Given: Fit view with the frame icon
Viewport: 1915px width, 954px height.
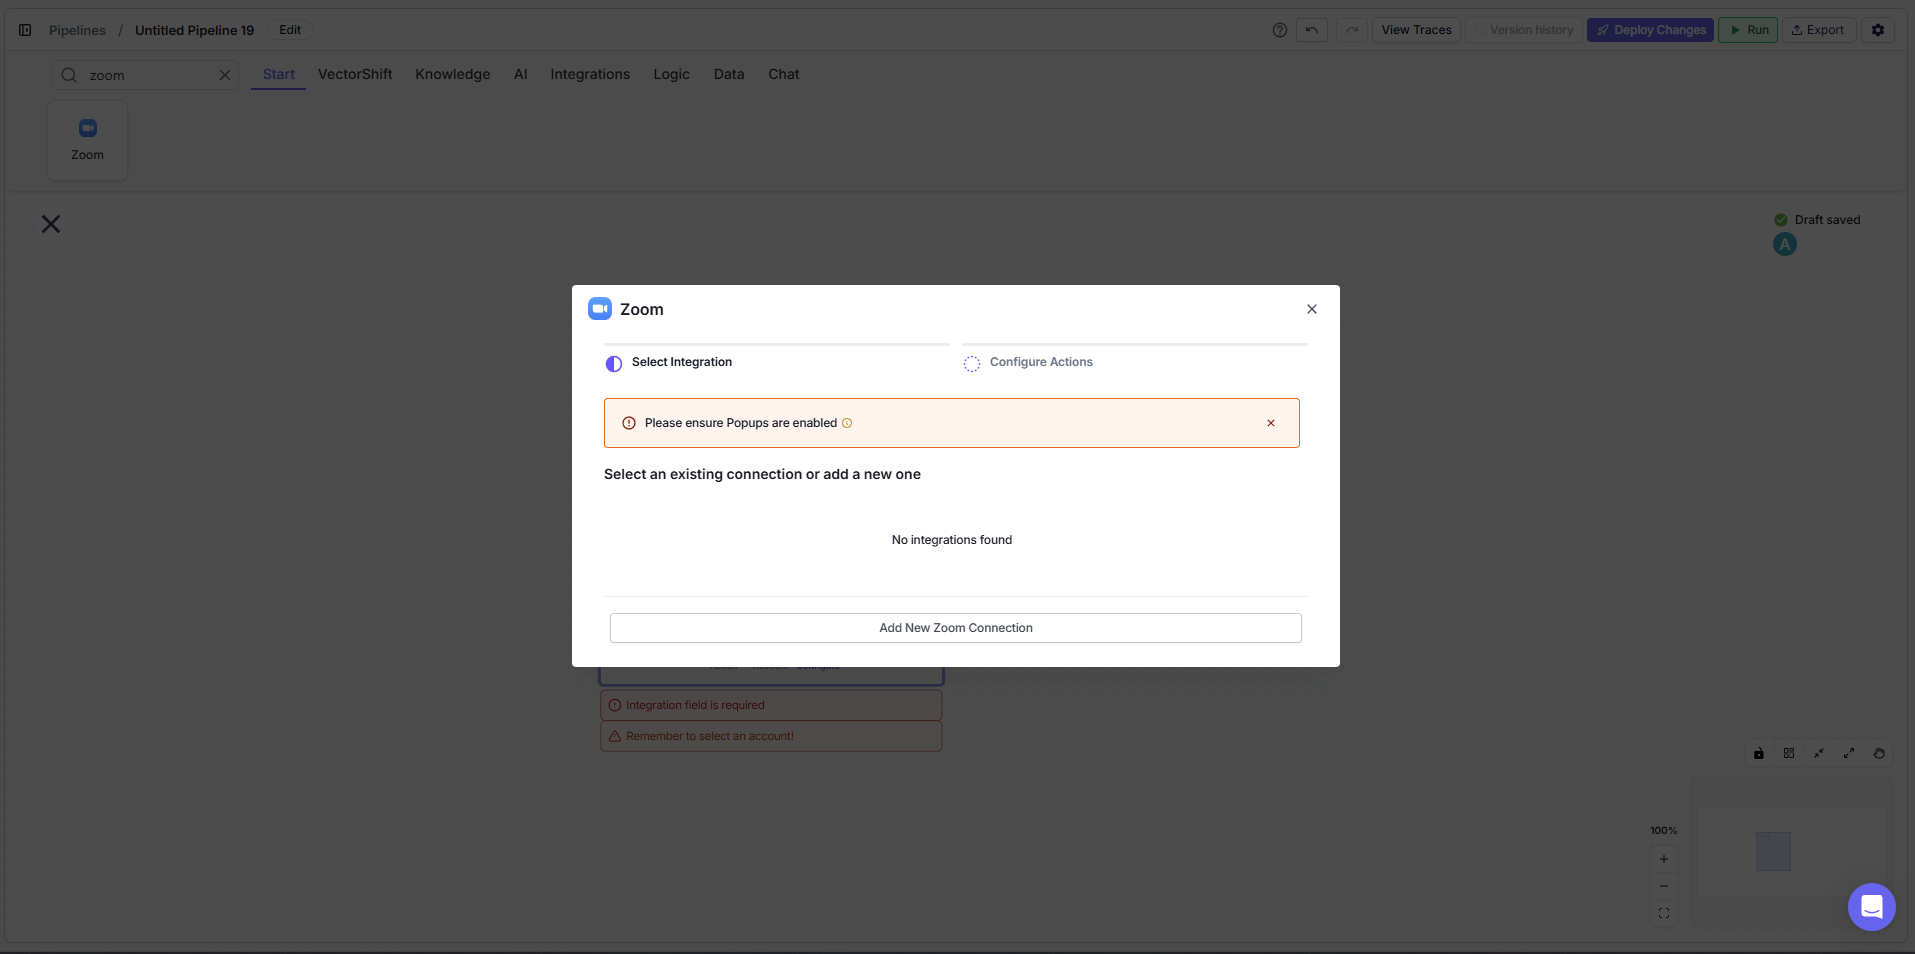Looking at the screenshot, I should pyautogui.click(x=1664, y=913).
